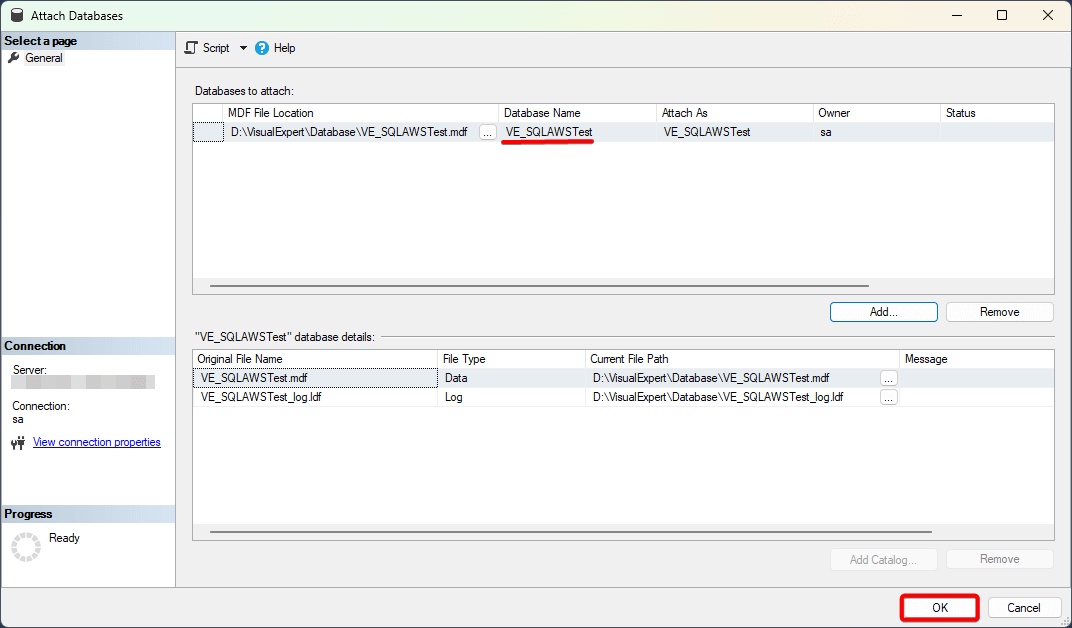Viewport: 1072px width, 628px height.
Task: Click current file path of the _log.ldf file
Action: tap(732, 397)
